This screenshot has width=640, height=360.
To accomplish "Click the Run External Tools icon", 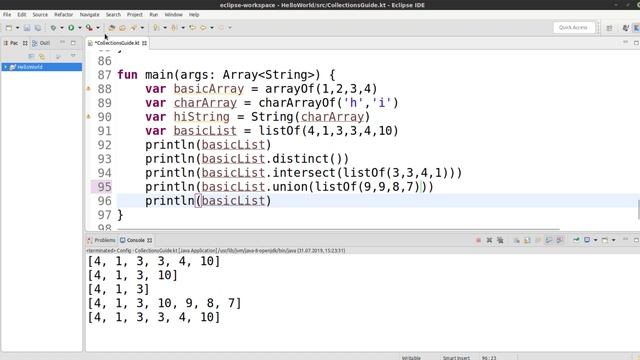I will (x=89, y=28).
